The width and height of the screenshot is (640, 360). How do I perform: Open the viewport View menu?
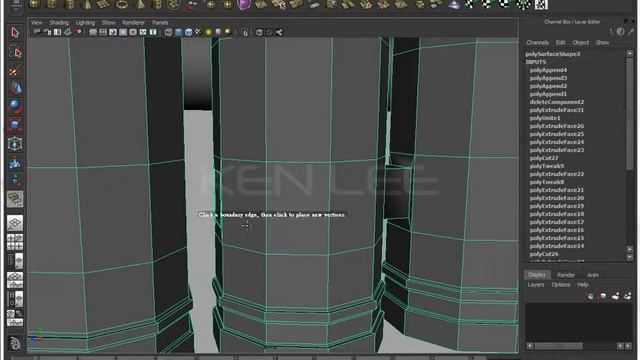36,22
